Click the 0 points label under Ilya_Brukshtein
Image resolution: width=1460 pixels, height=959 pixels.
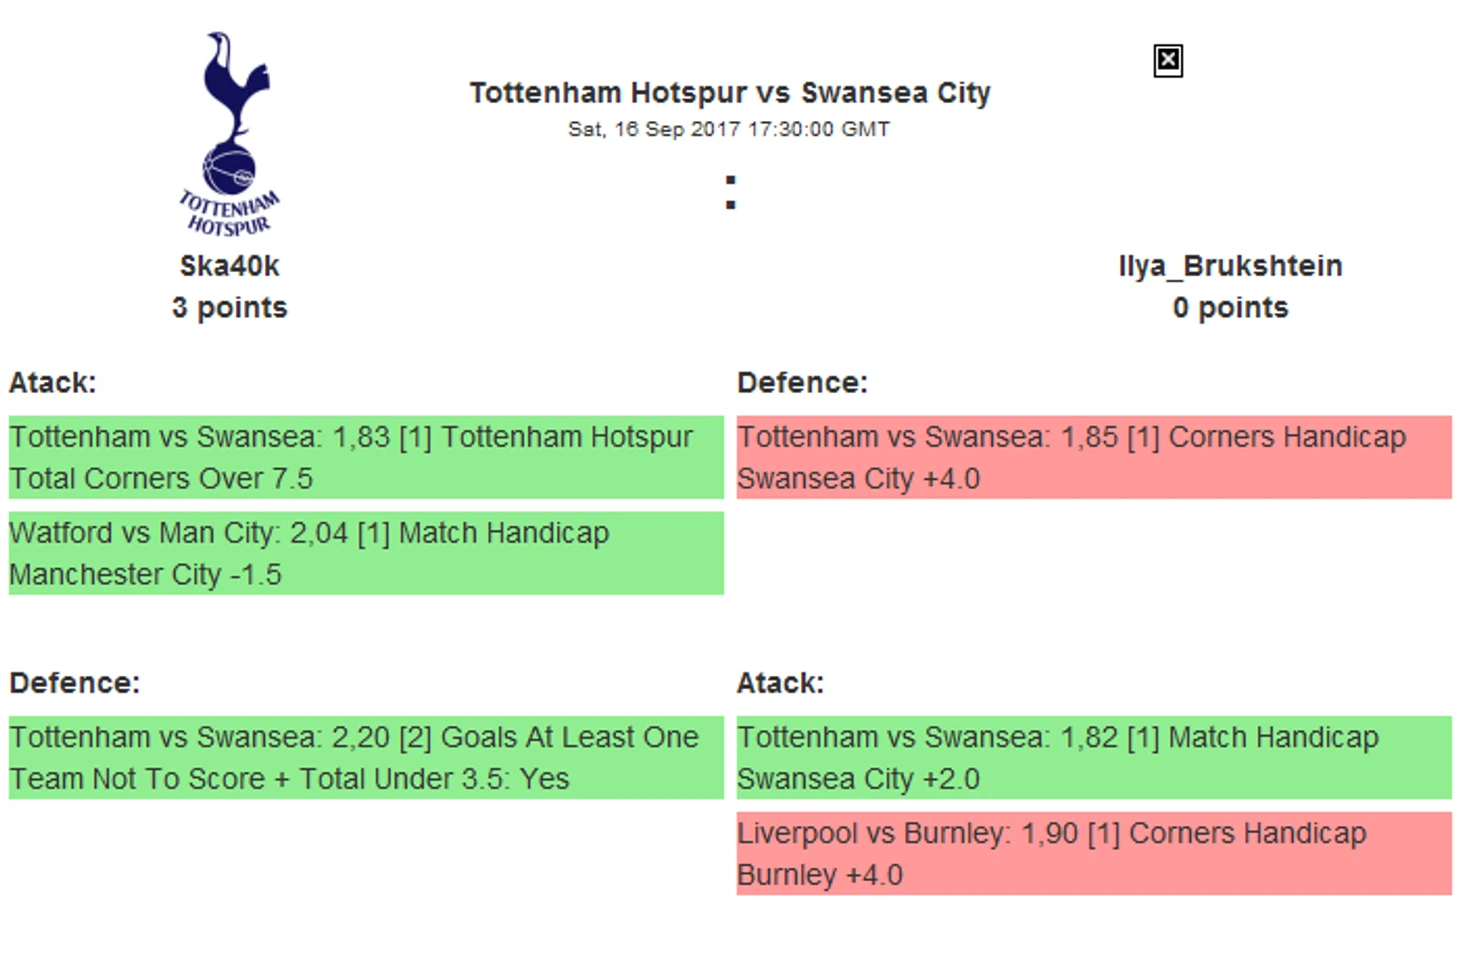[1230, 308]
